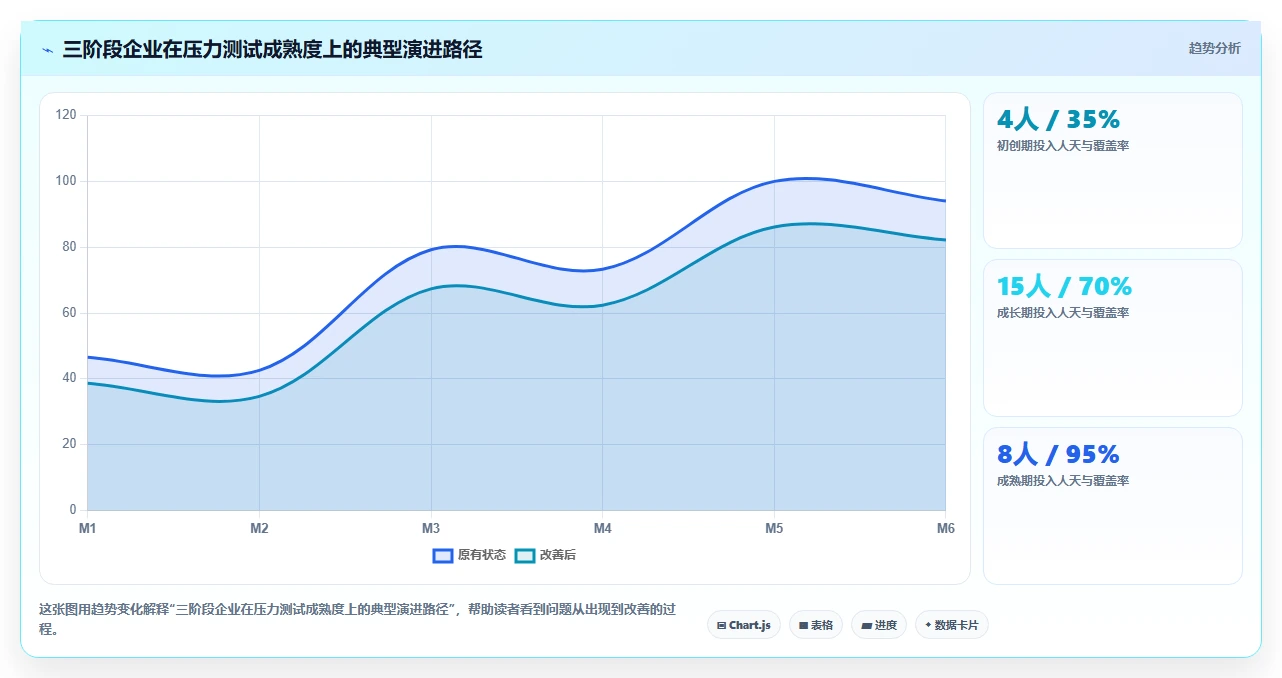Click the 80 y-axis value
The image size is (1282, 678).
click(69, 247)
